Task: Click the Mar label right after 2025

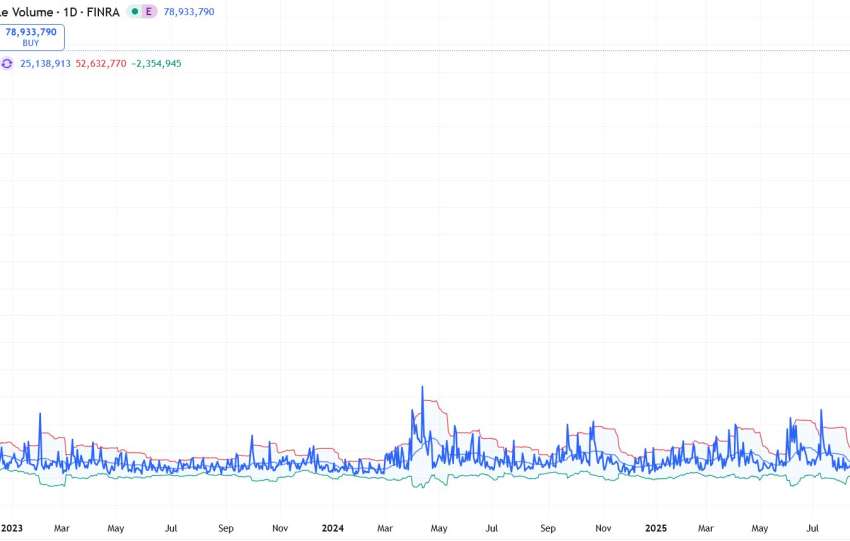Action: [706, 527]
